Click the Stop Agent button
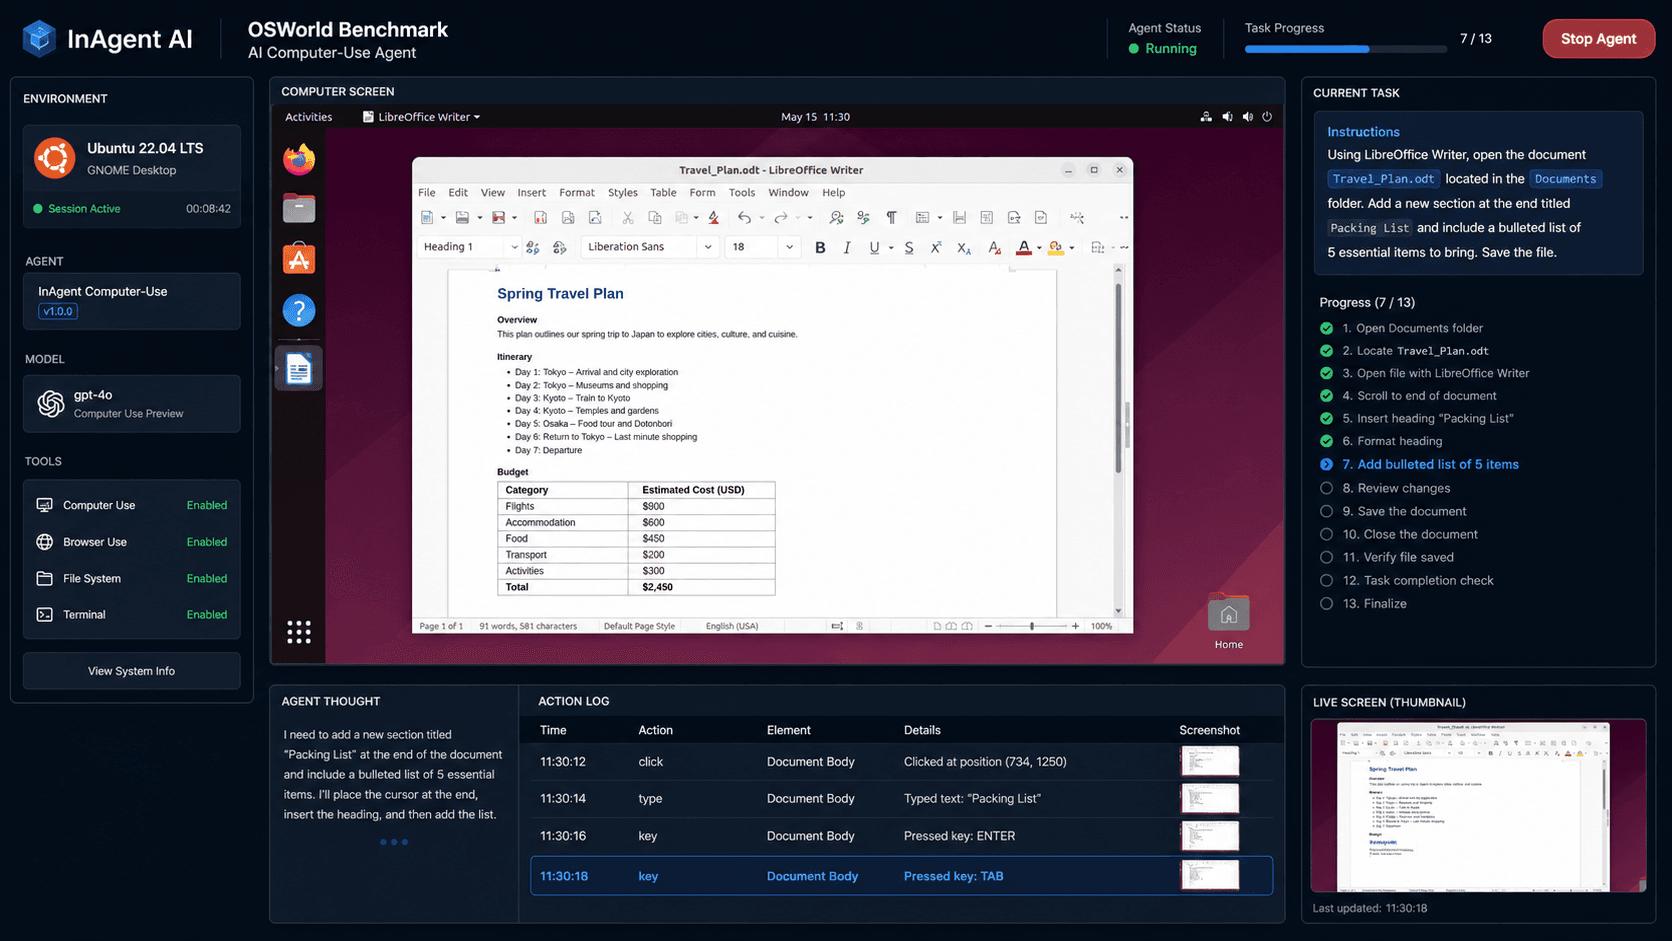The image size is (1672, 941). click(1598, 39)
